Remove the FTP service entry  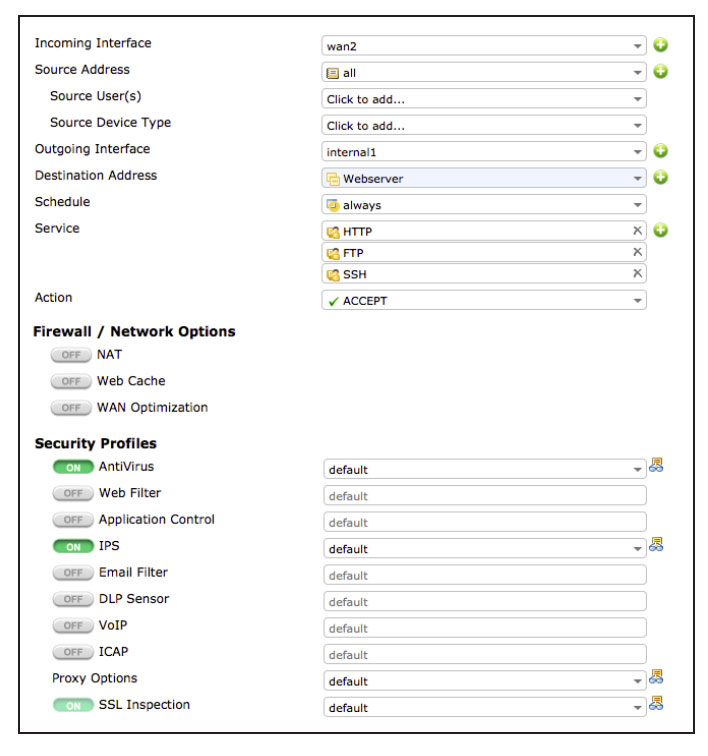pyautogui.click(x=637, y=252)
